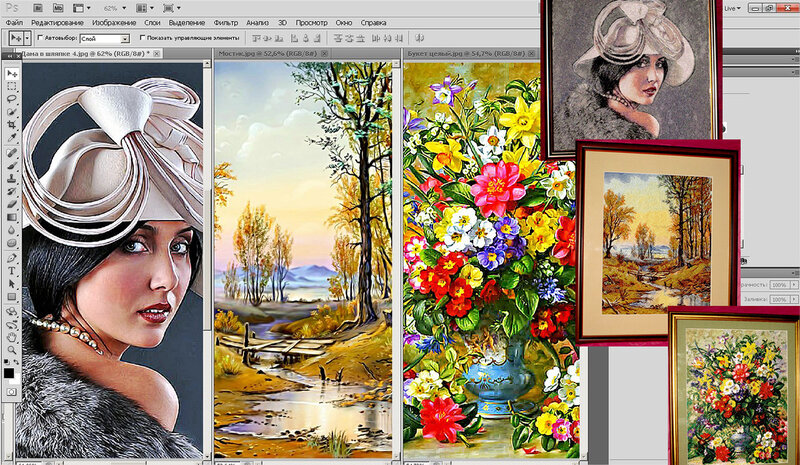The height and width of the screenshot is (465, 800).
Task: Open the Слой auto-select dropdown
Action: coord(105,37)
